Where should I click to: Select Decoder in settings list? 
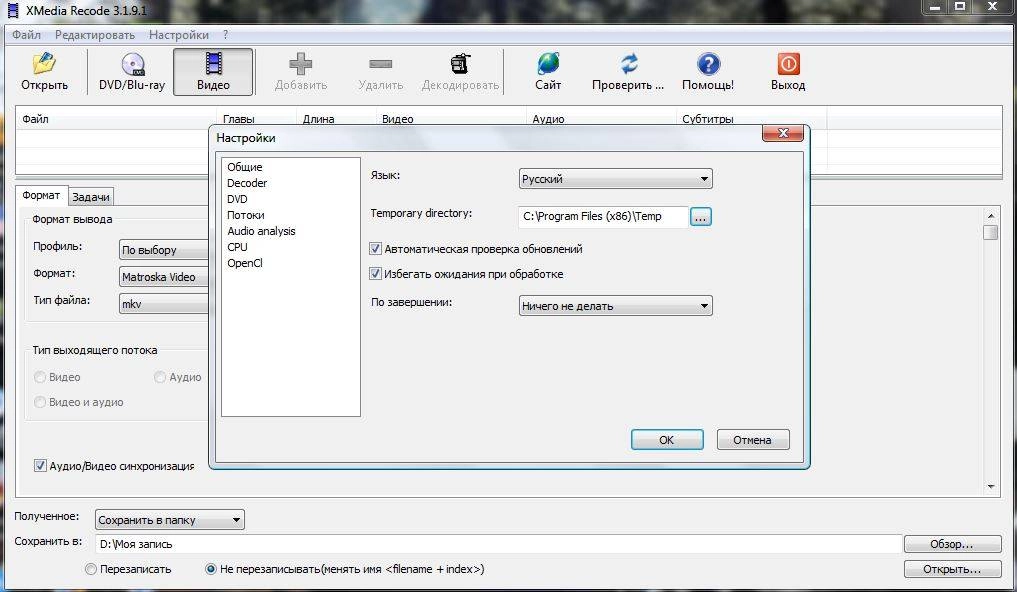click(247, 183)
